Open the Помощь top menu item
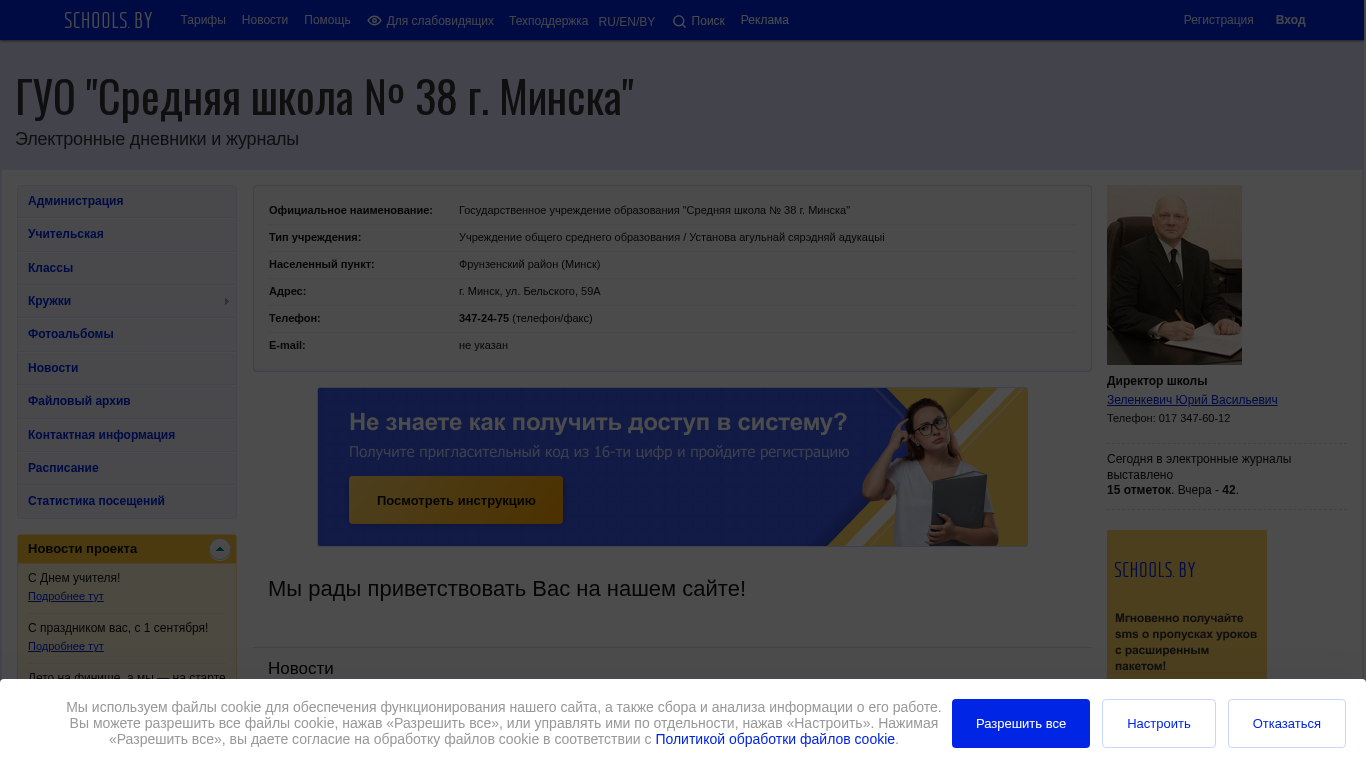Screen dimensions: 1366x768 327,20
